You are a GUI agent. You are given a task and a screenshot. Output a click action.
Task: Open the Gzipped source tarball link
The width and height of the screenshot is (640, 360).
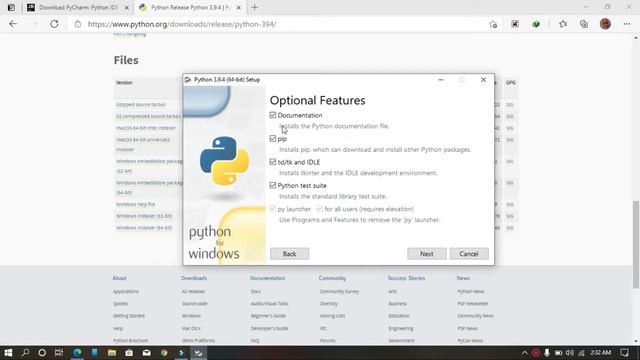[141, 104]
